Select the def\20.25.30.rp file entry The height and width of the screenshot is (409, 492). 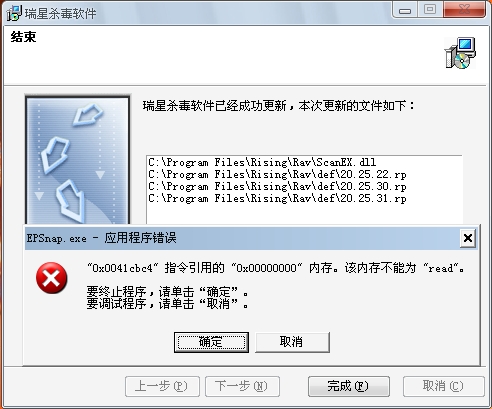point(277,186)
